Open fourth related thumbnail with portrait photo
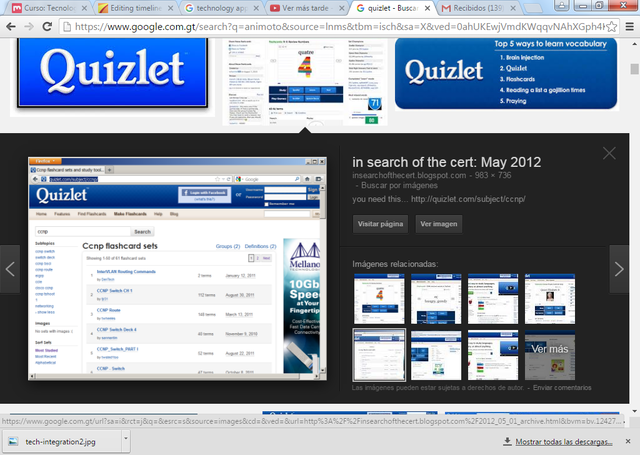The width and height of the screenshot is (640, 455). [x=550, y=299]
